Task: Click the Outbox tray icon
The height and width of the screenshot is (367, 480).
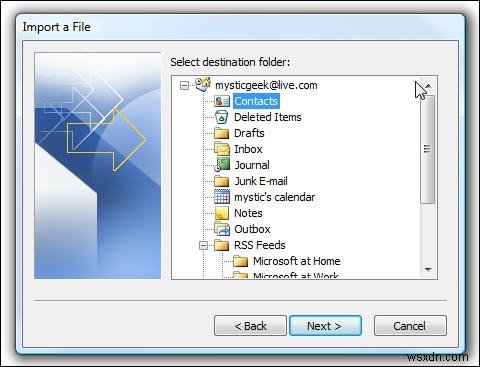Action: 222,229
